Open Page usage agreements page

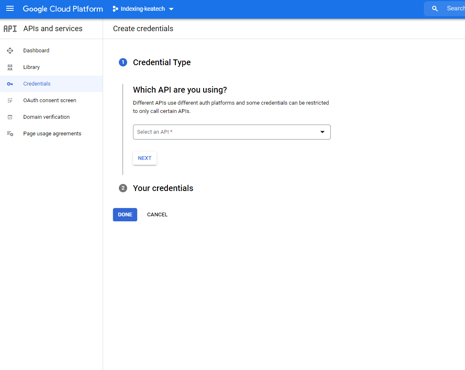pos(51,134)
